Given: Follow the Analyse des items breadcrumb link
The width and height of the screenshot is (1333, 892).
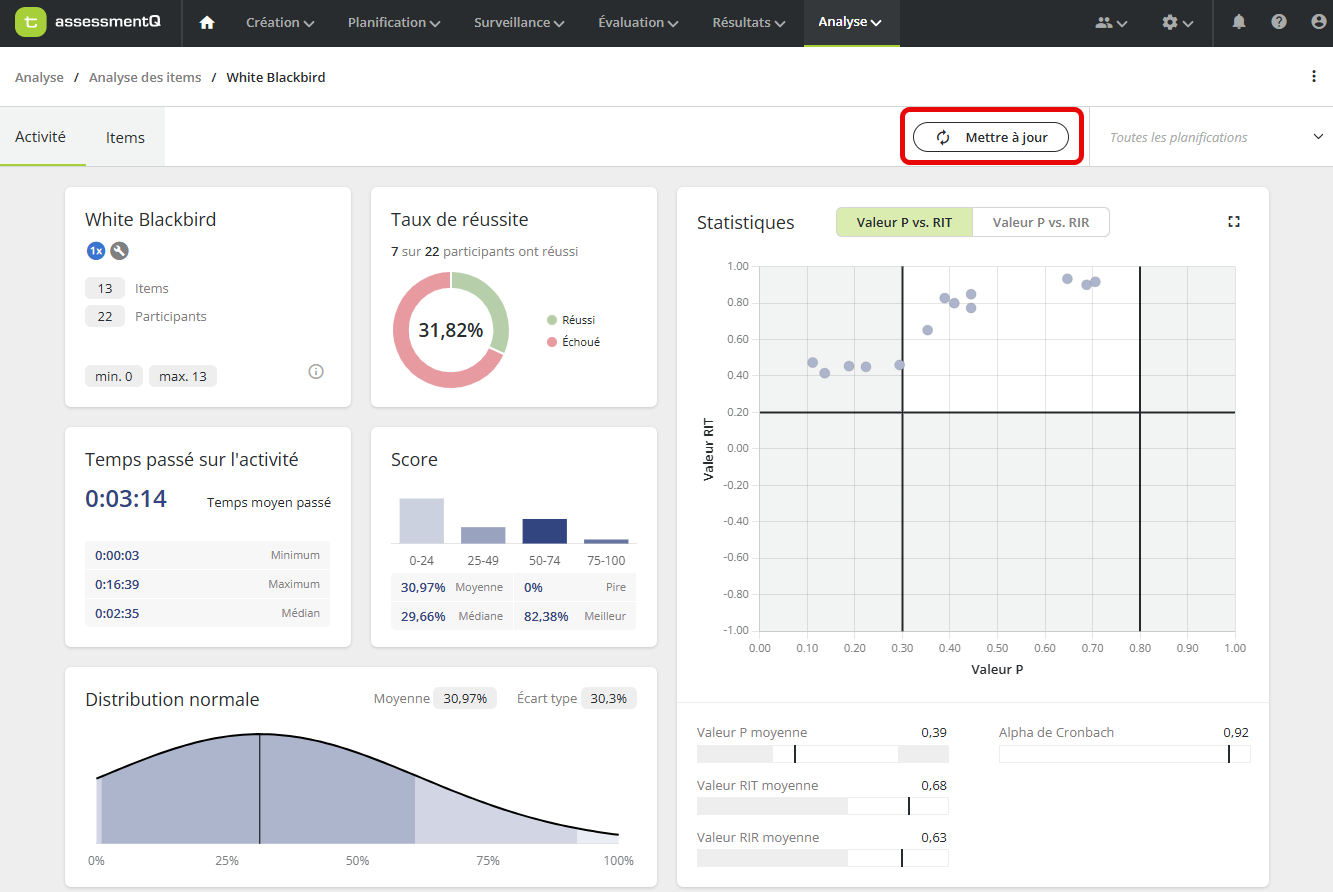Looking at the screenshot, I should [145, 77].
